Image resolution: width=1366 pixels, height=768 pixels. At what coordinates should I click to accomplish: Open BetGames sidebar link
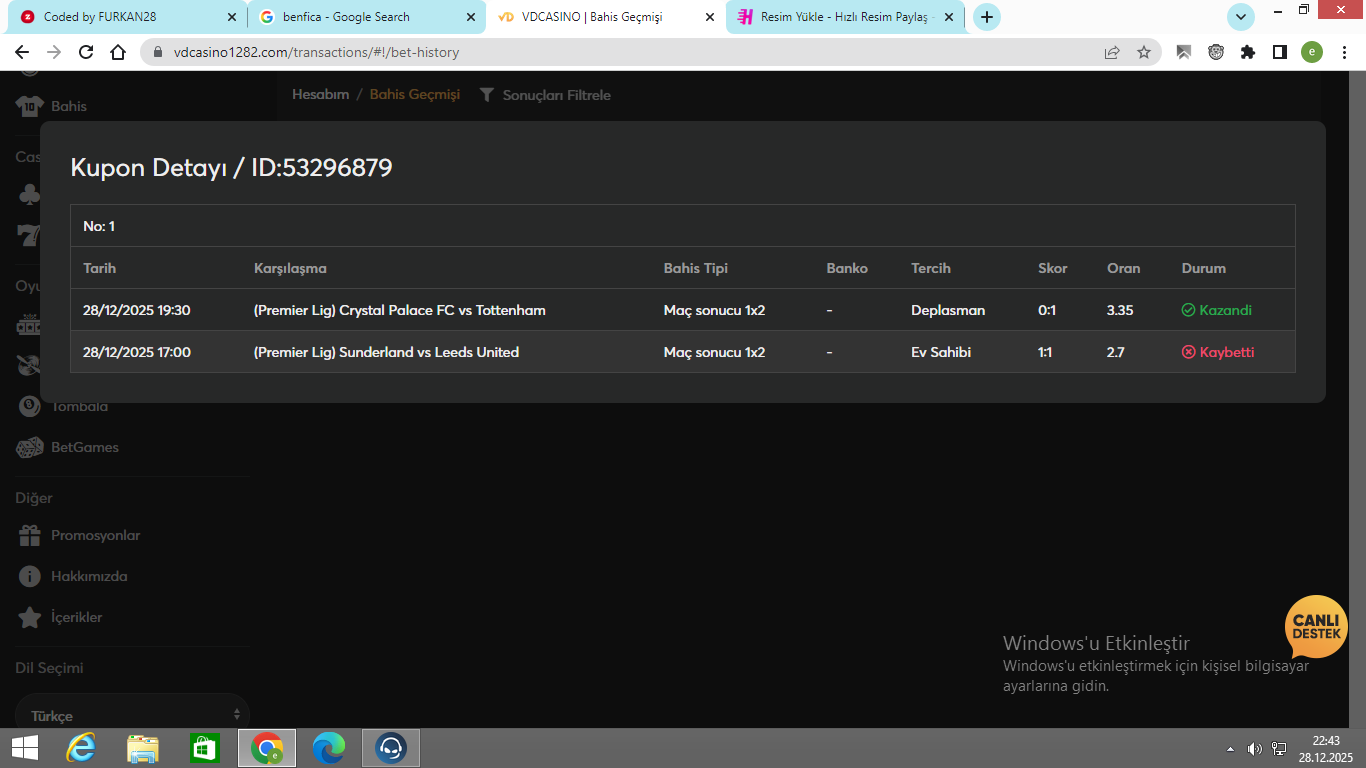tap(85, 447)
